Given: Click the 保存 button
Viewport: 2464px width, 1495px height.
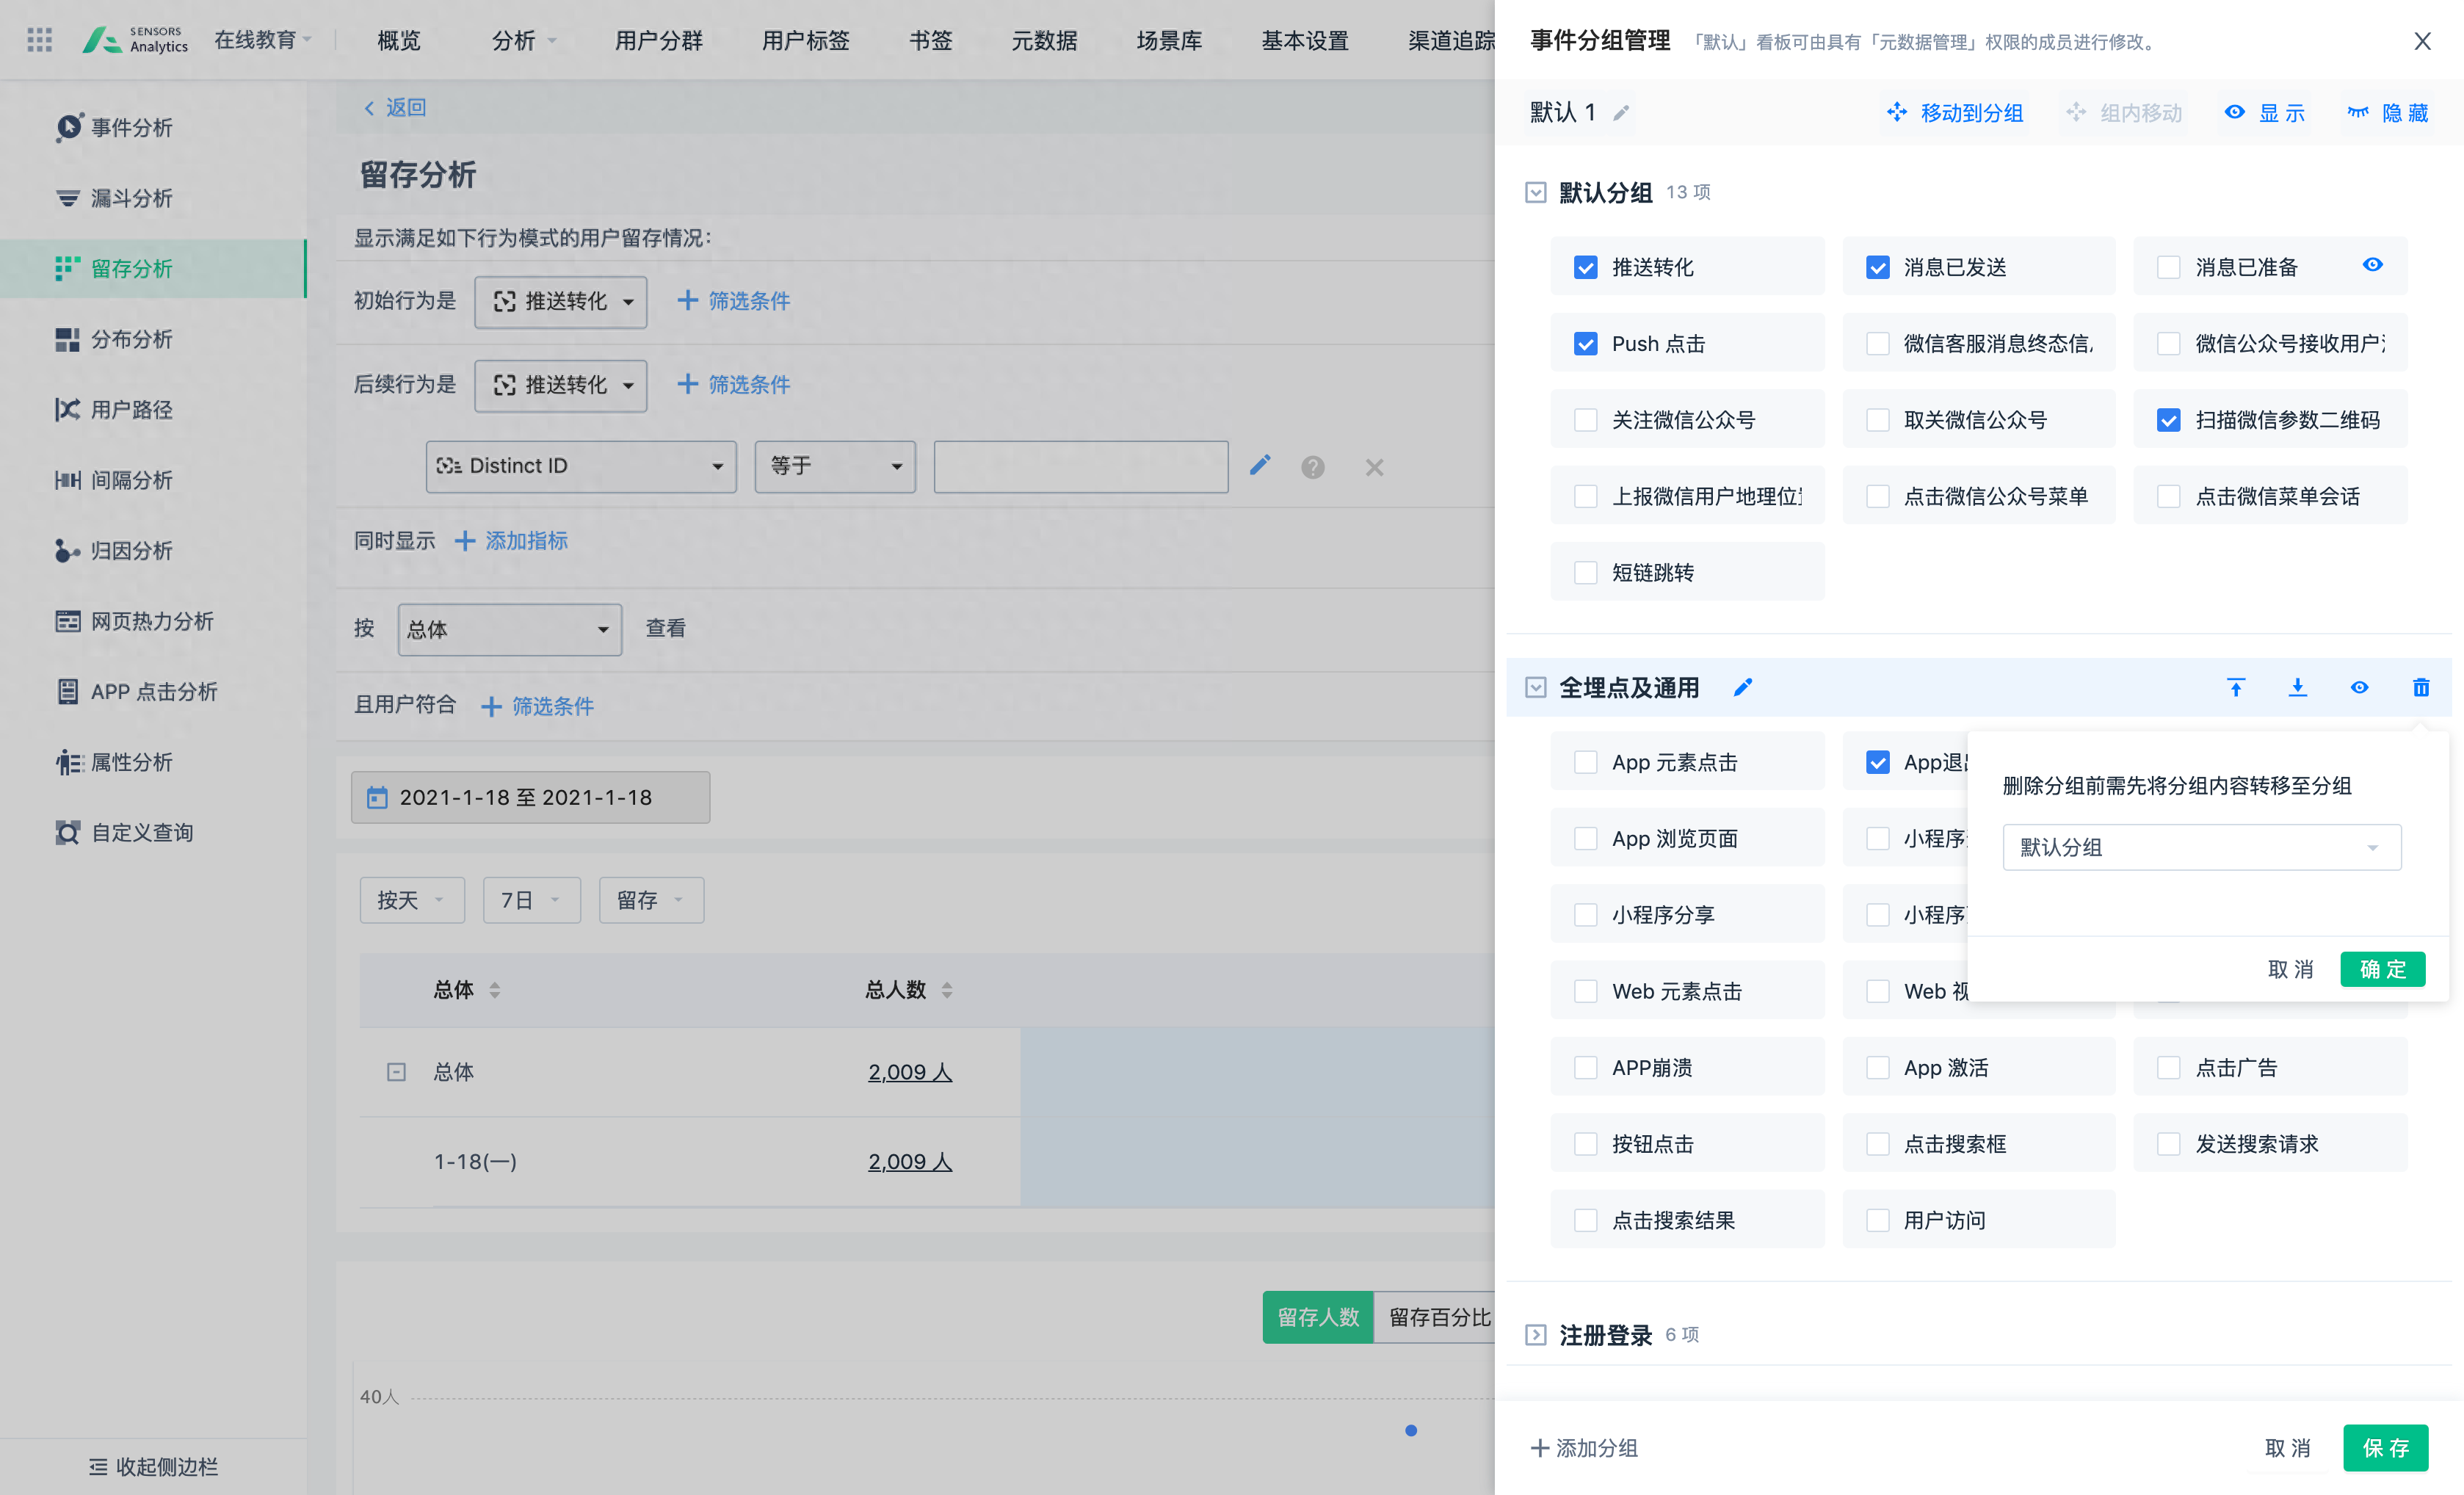Looking at the screenshot, I should click(2385, 1447).
